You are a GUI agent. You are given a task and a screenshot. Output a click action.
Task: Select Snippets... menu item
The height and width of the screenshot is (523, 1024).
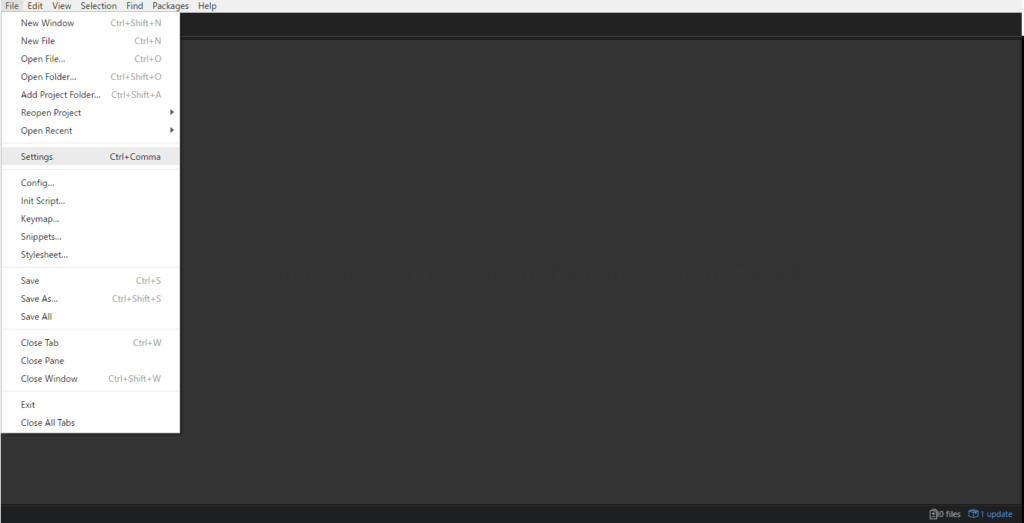coord(90,236)
